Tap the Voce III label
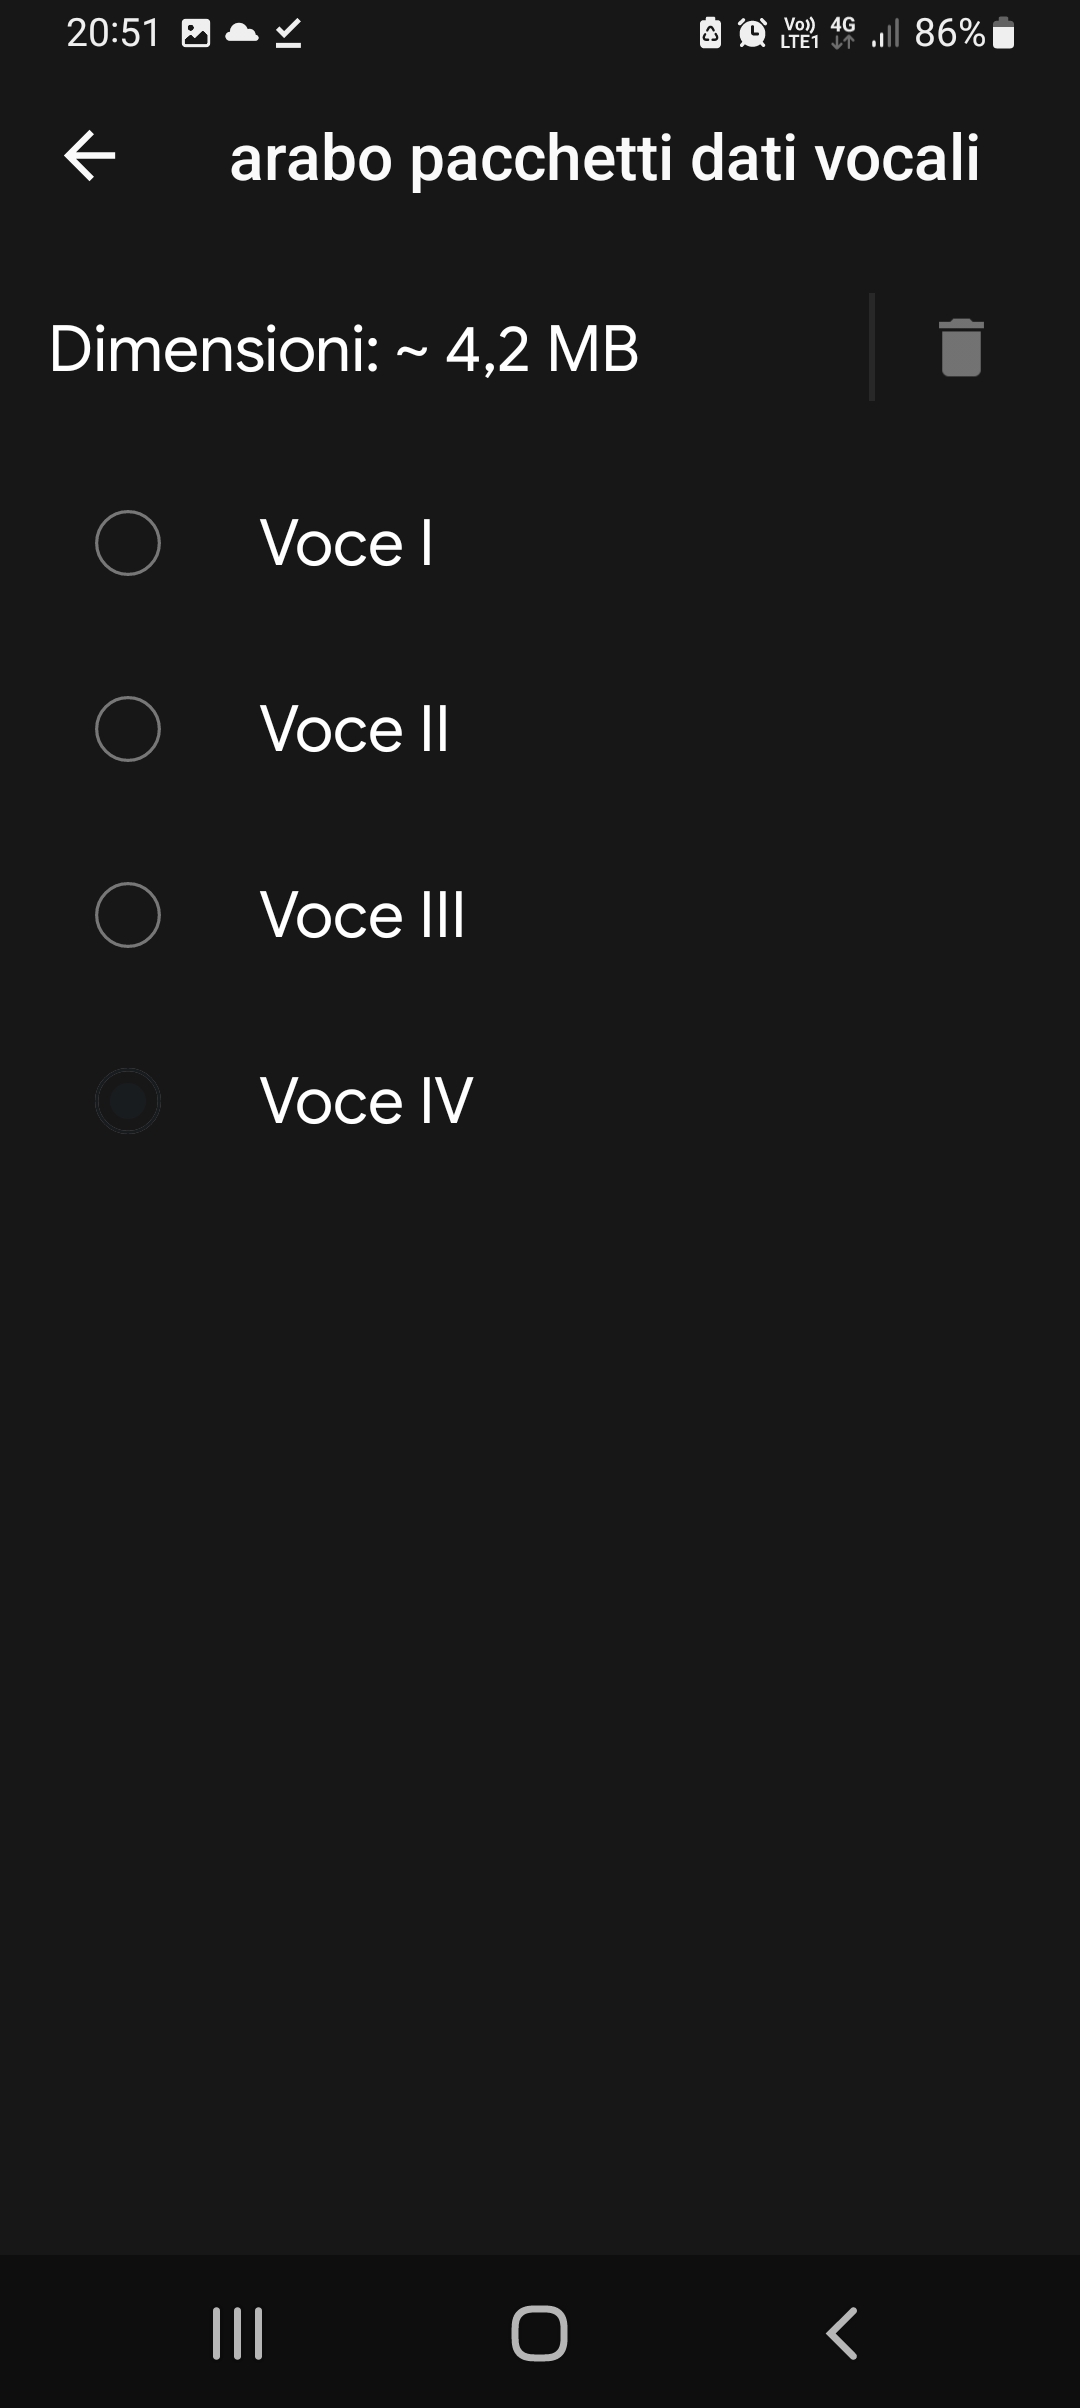The height and width of the screenshot is (2408, 1080). pyautogui.click(x=362, y=915)
